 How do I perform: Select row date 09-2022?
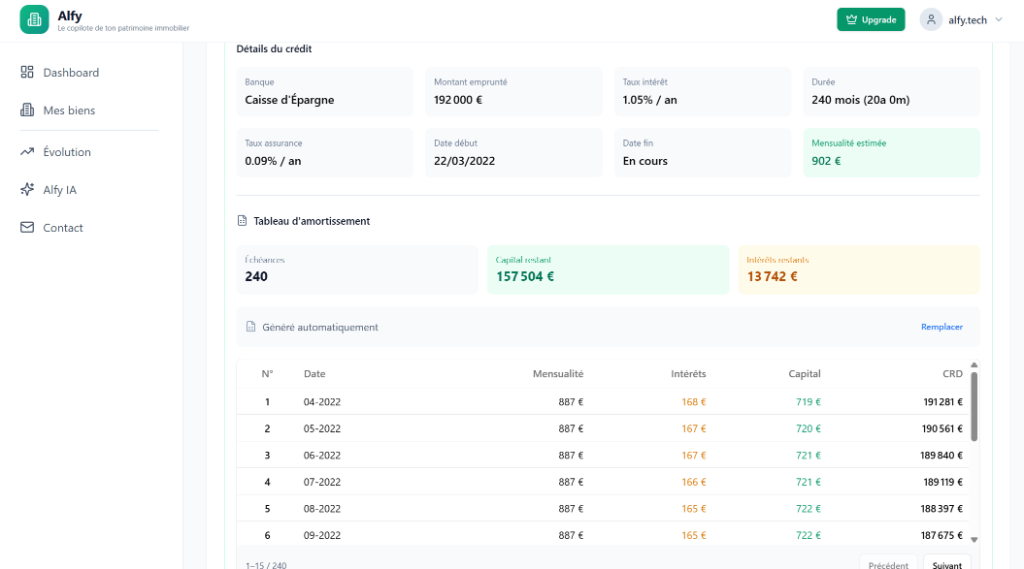(x=322, y=535)
